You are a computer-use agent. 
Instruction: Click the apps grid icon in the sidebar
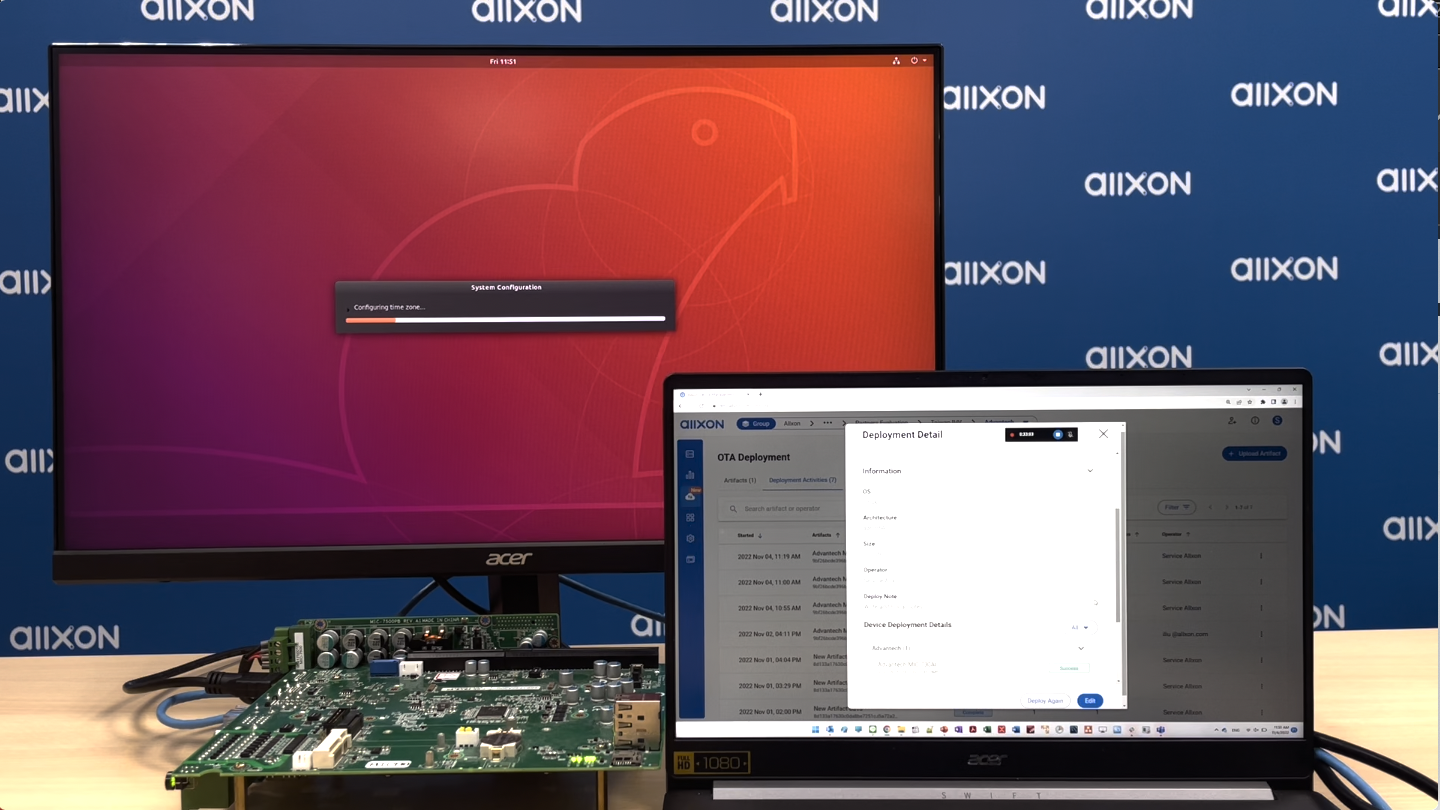[x=690, y=517]
